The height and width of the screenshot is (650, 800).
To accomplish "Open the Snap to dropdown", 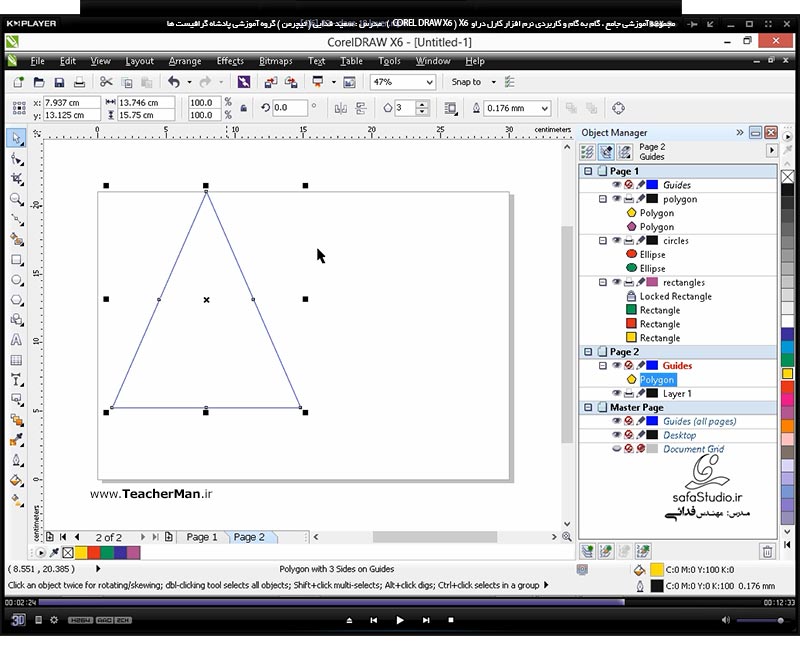I will 493,82.
